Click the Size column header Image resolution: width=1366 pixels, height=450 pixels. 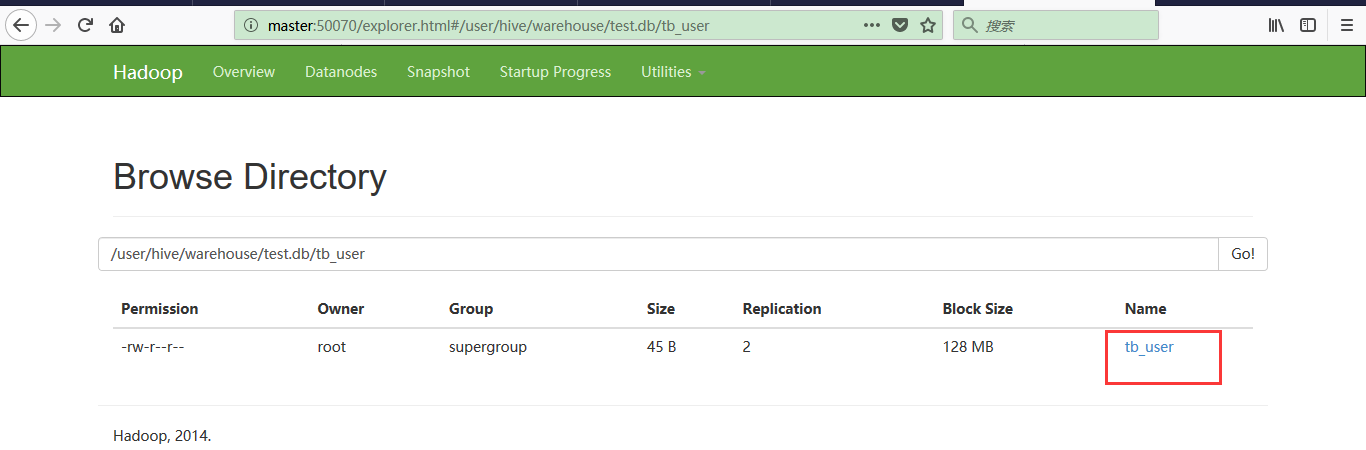pos(661,309)
